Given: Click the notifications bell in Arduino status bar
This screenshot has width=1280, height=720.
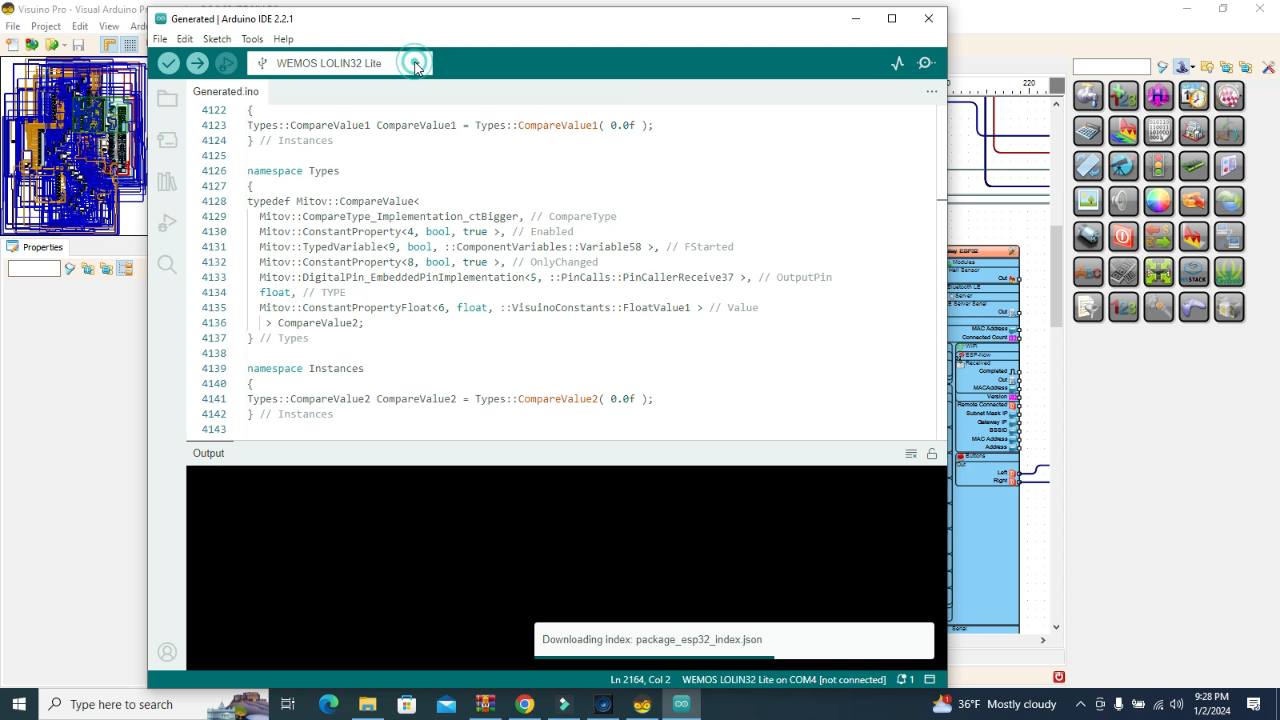Looking at the screenshot, I should (905, 679).
